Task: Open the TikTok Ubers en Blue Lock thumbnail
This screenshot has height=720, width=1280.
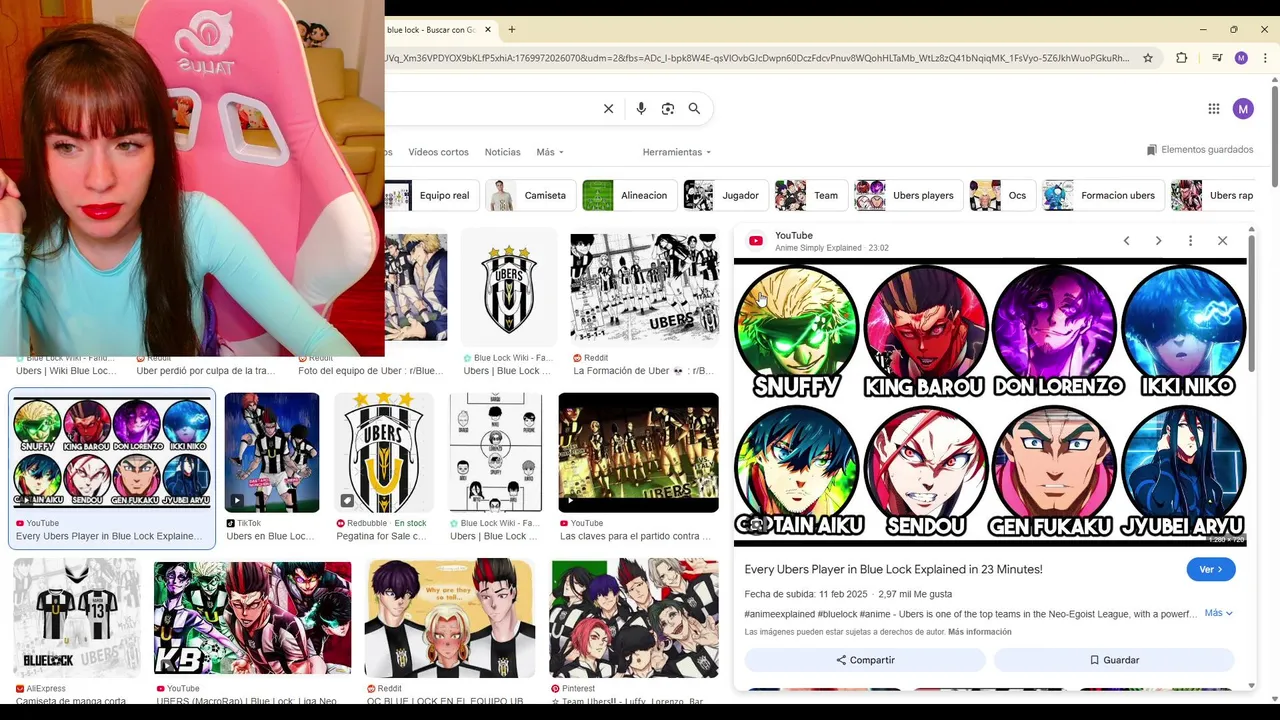Action: (x=271, y=453)
